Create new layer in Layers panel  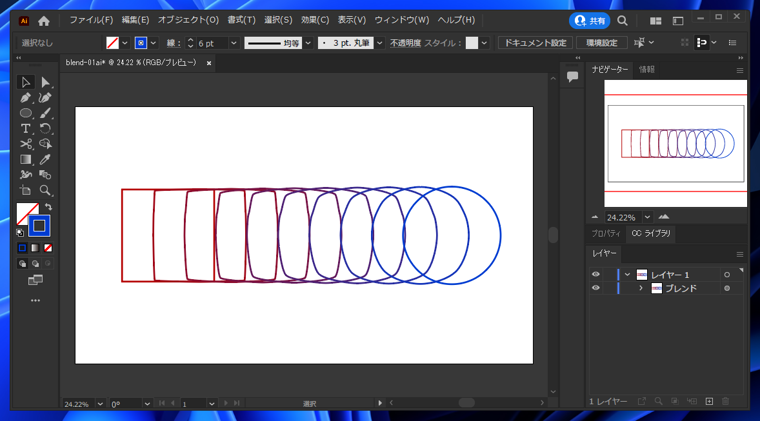pos(709,401)
